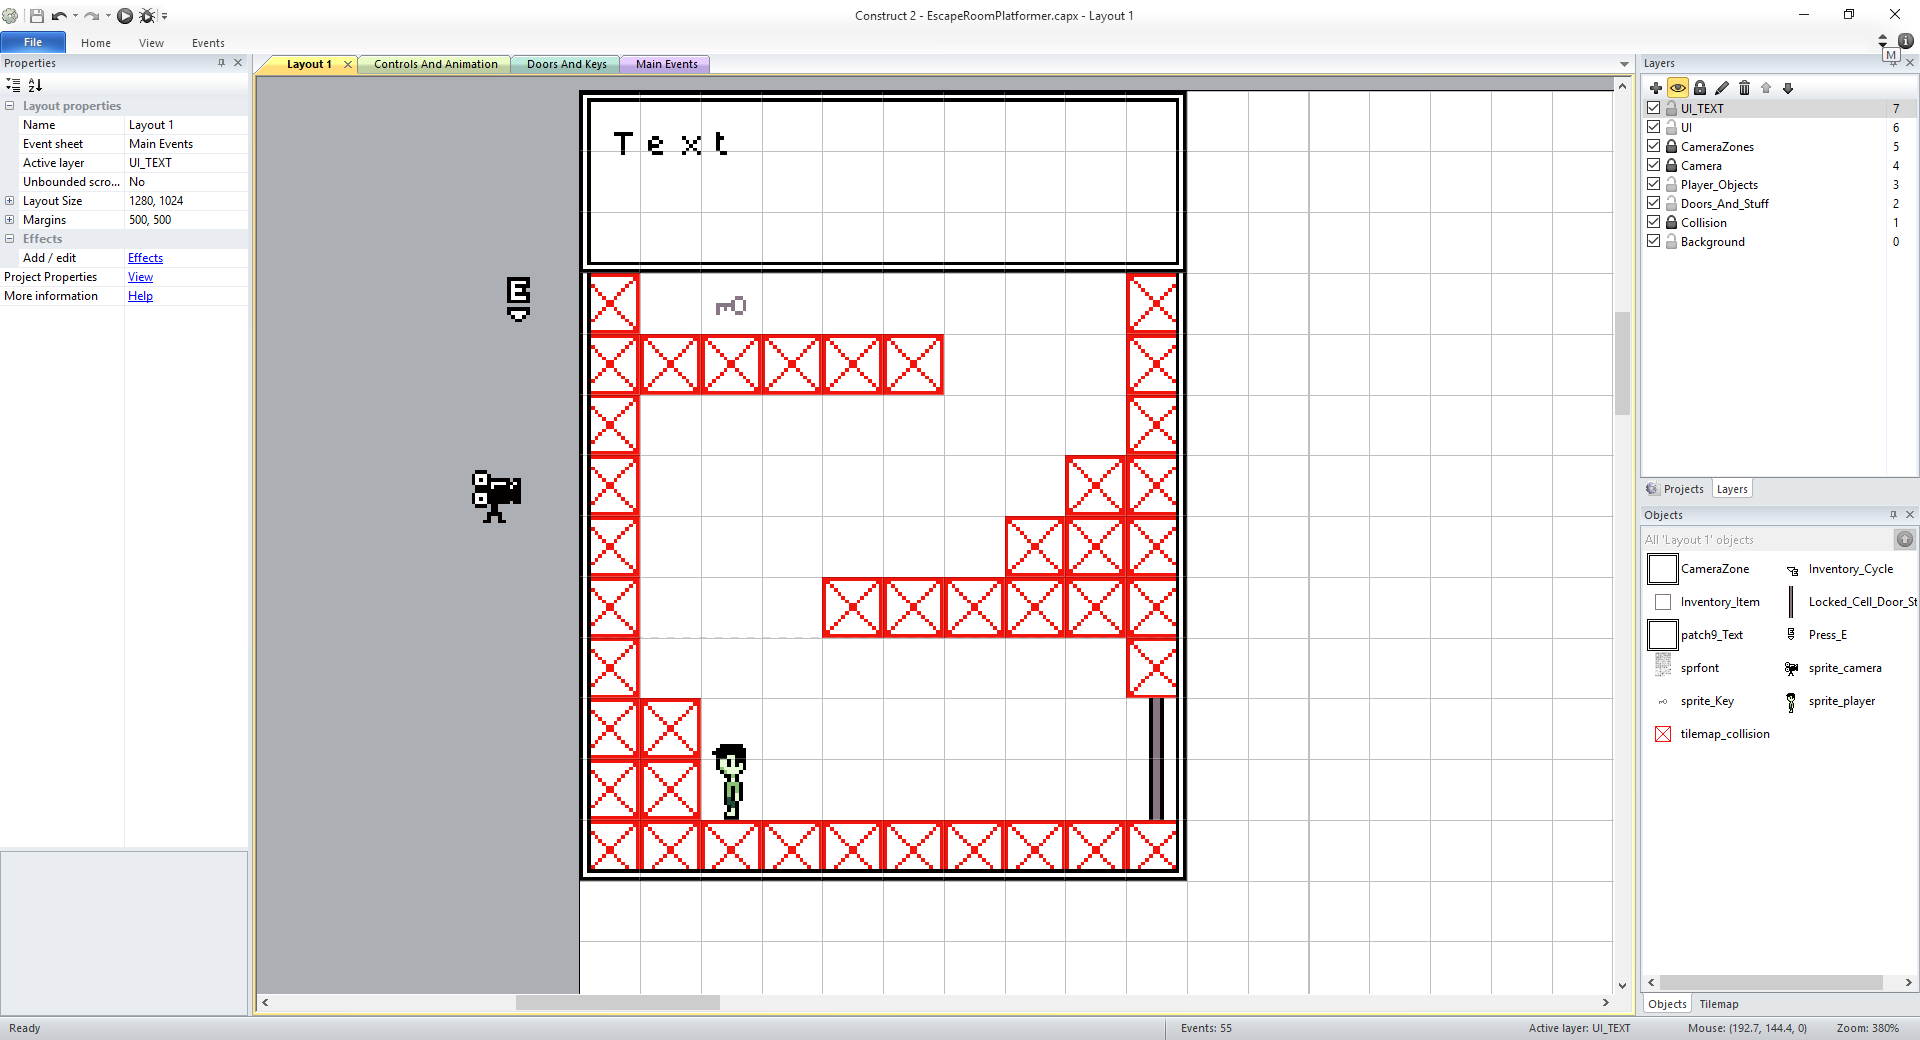Add a new layer with plus icon

pos(1656,88)
